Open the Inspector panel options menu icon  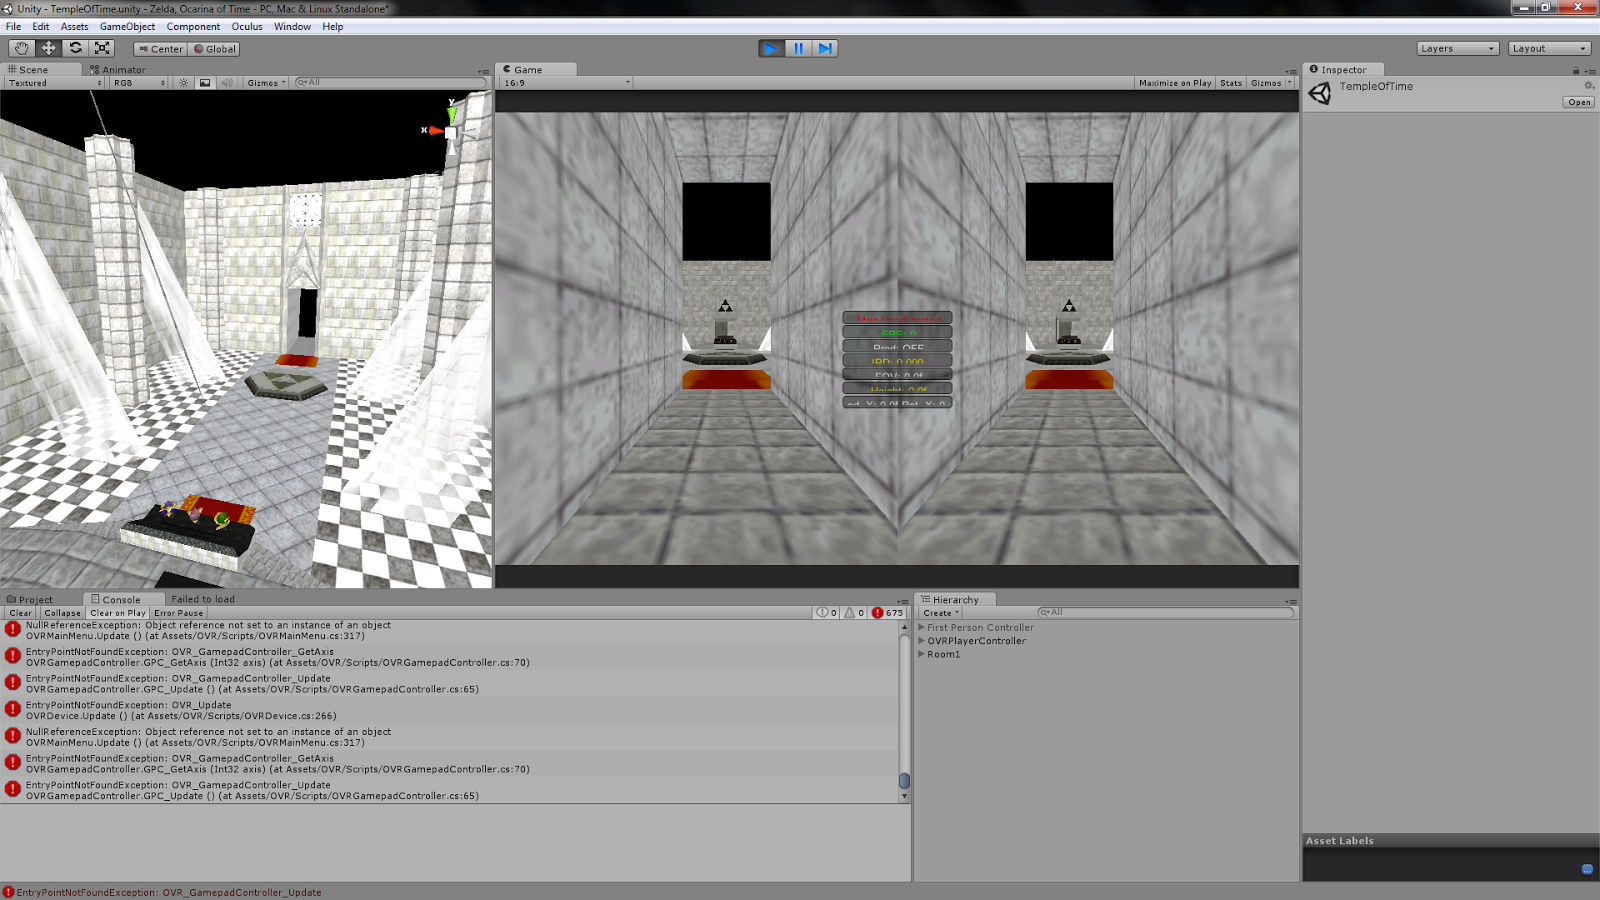(1591, 71)
